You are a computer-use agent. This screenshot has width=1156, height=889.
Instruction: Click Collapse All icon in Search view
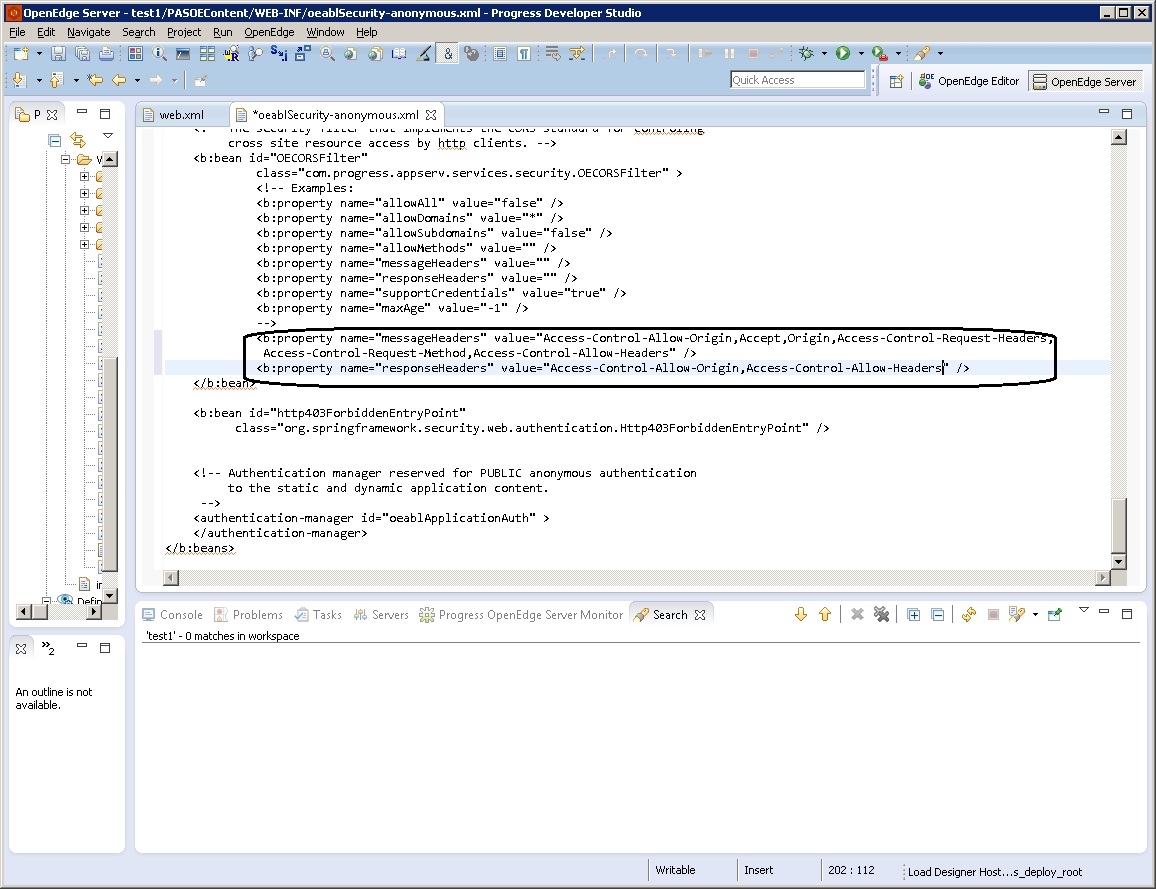tap(938, 615)
